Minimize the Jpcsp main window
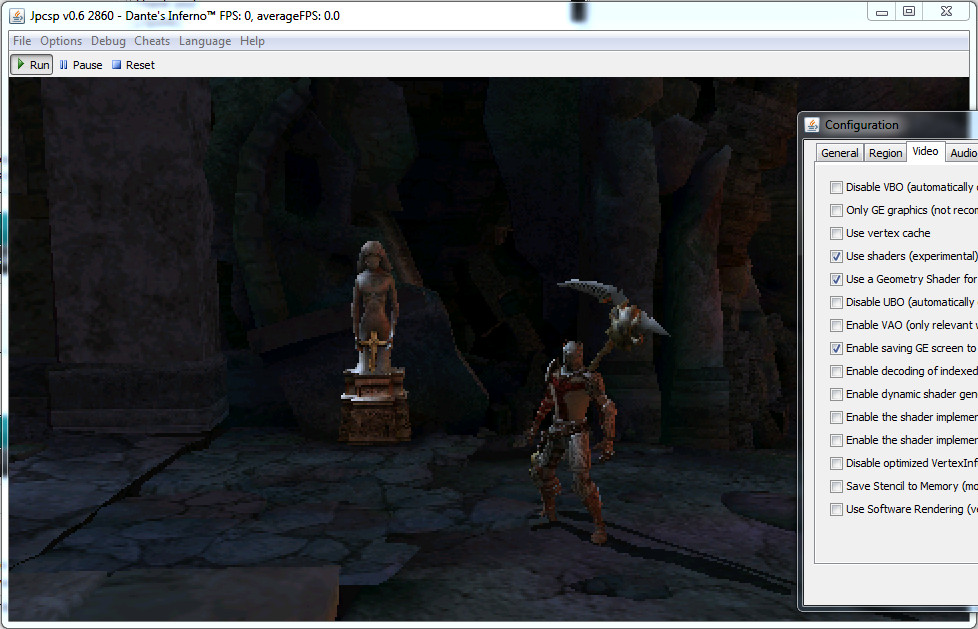978x629 pixels. click(x=881, y=11)
